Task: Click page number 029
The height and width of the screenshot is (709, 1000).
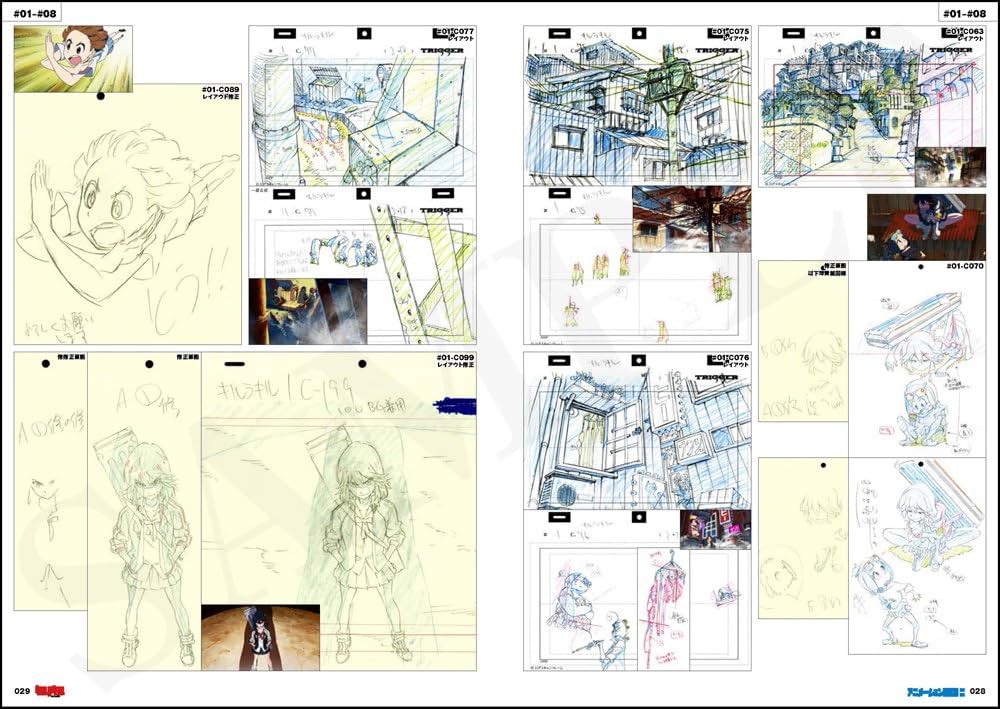Action: point(23,691)
